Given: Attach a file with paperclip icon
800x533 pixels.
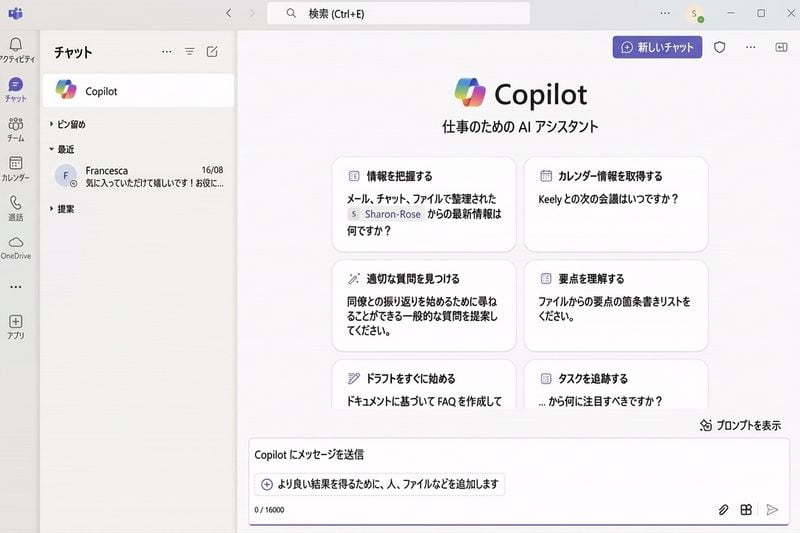Looking at the screenshot, I should [723, 510].
